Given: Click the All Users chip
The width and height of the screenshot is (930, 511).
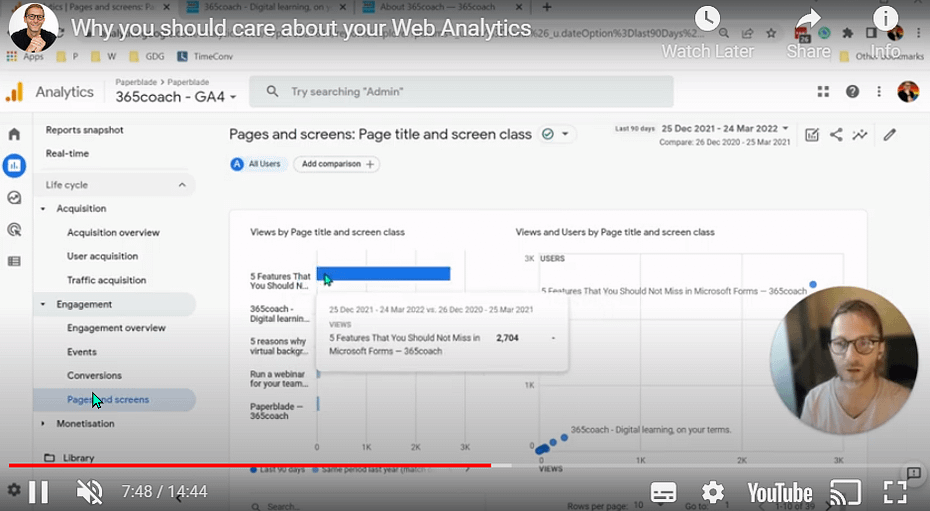Looking at the screenshot, I should pyautogui.click(x=259, y=164).
